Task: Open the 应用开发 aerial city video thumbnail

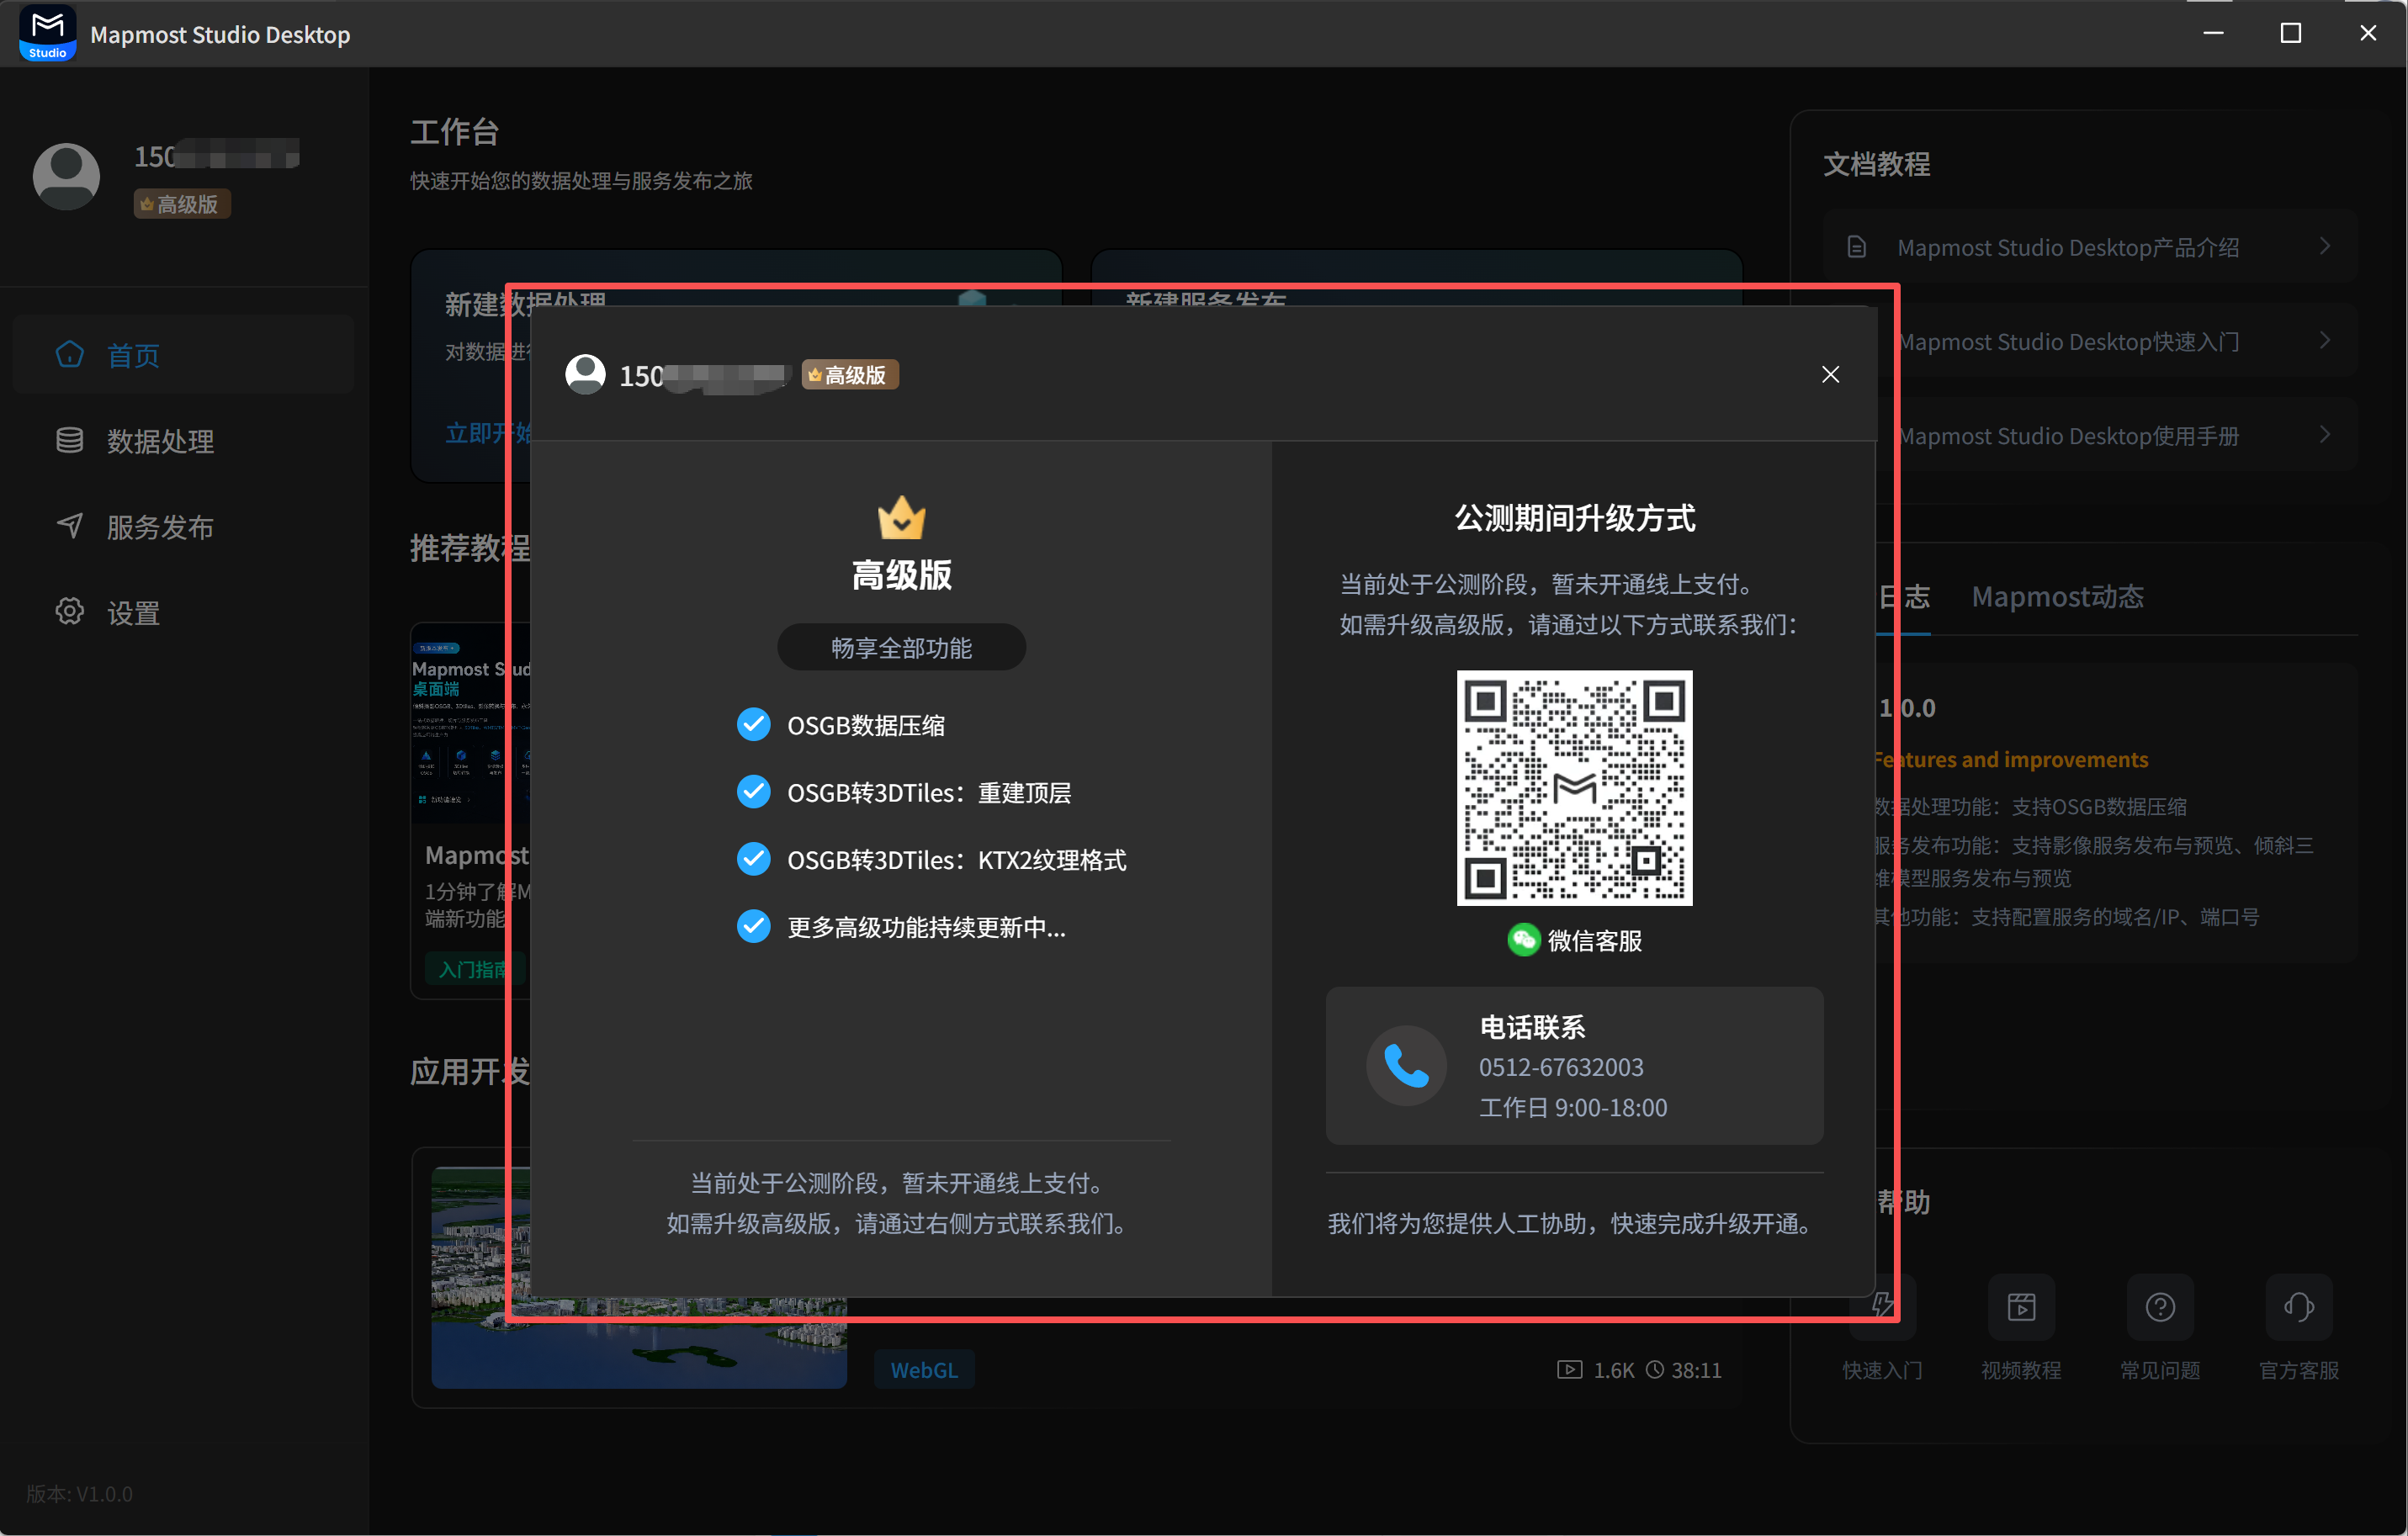Action: tap(639, 1278)
